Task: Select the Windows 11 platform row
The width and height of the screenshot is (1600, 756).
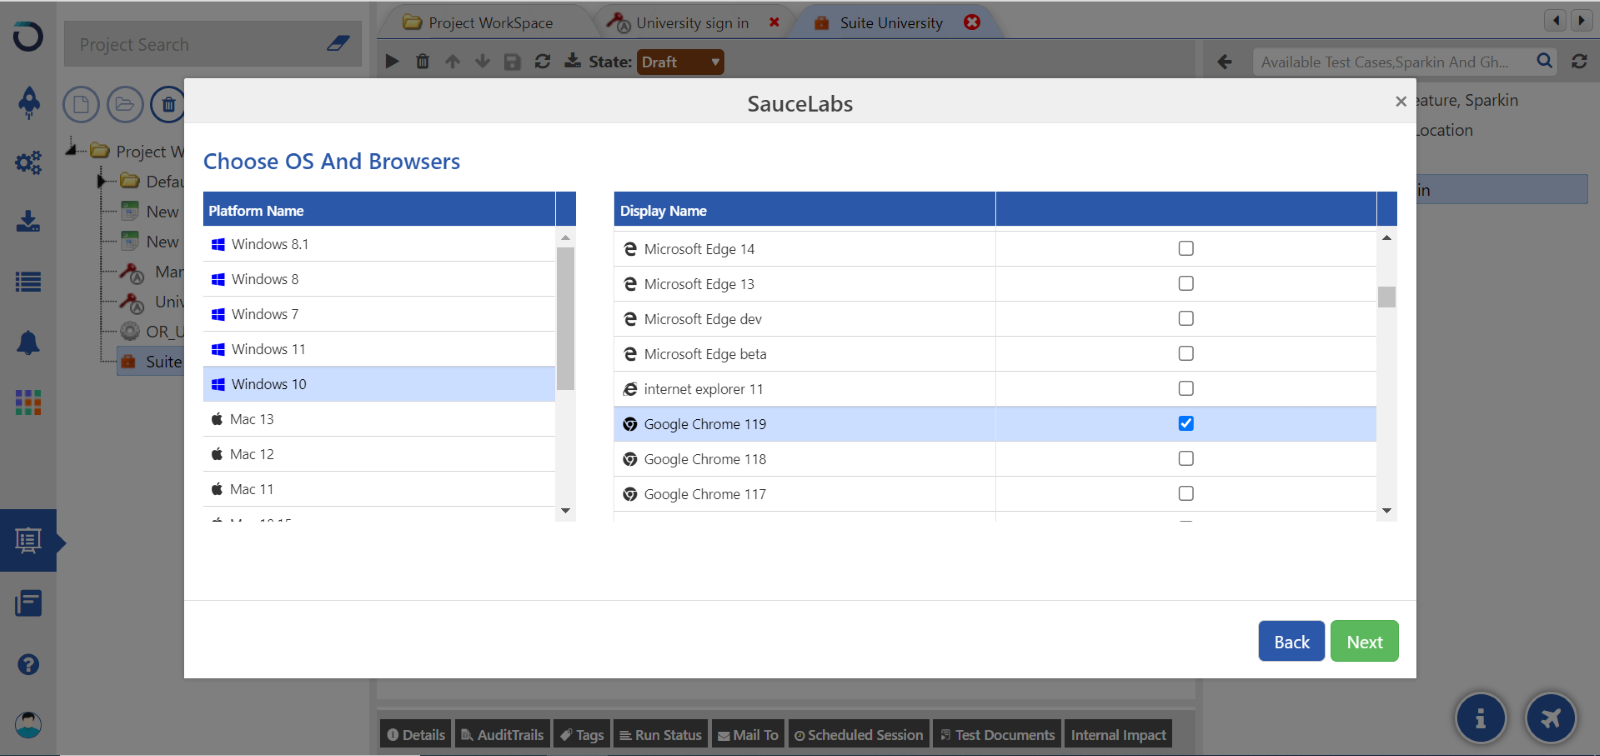Action: pyautogui.click(x=379, y=349)
